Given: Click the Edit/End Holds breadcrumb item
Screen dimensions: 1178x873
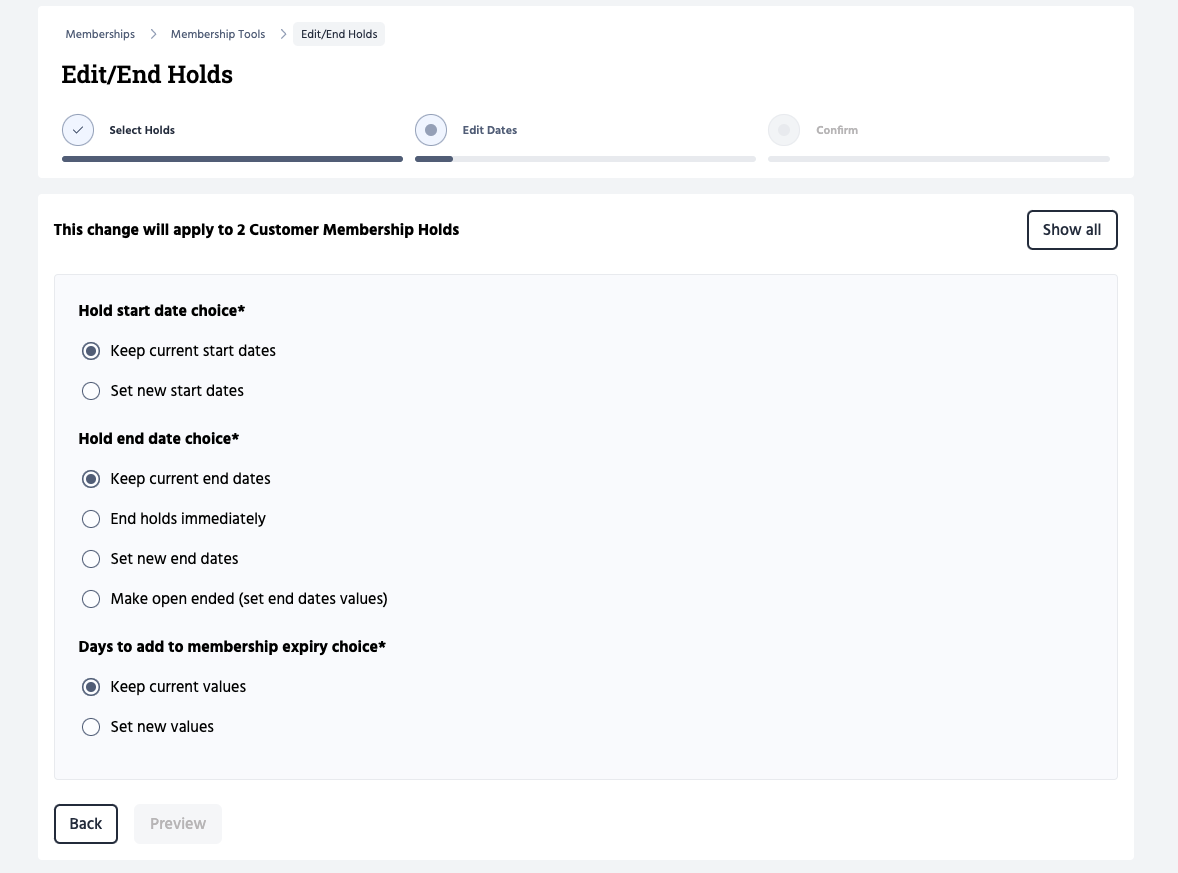Looking at the screenshot, I should coord(339,34).
